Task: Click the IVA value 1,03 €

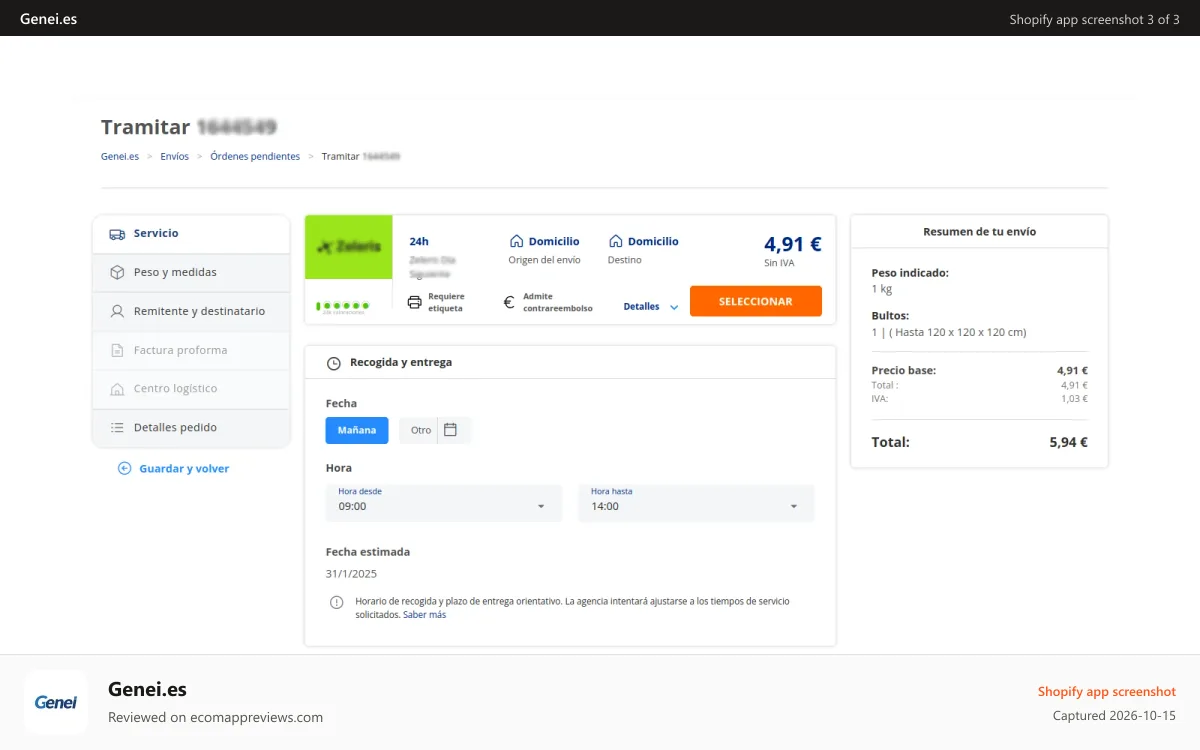Action: [x=1075, y=399]
